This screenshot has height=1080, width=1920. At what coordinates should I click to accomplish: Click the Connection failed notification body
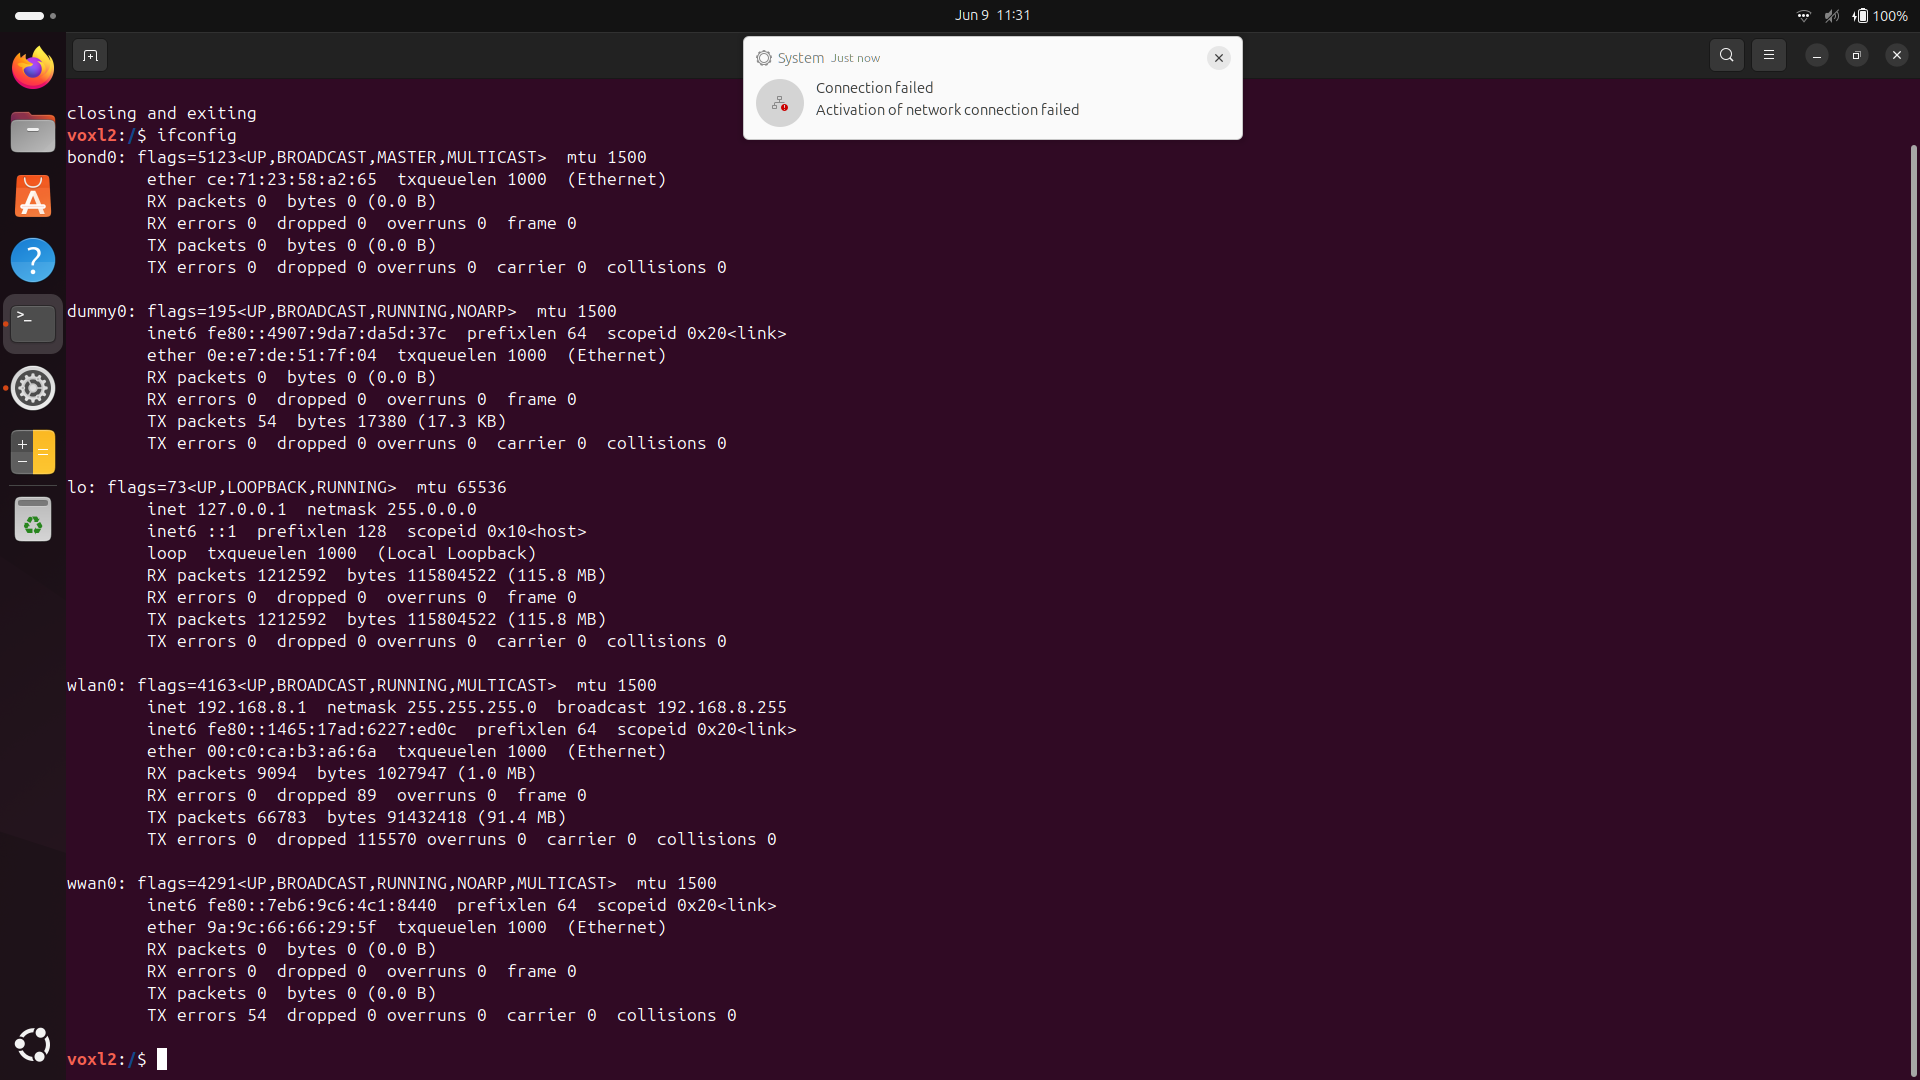click(946, 100)
